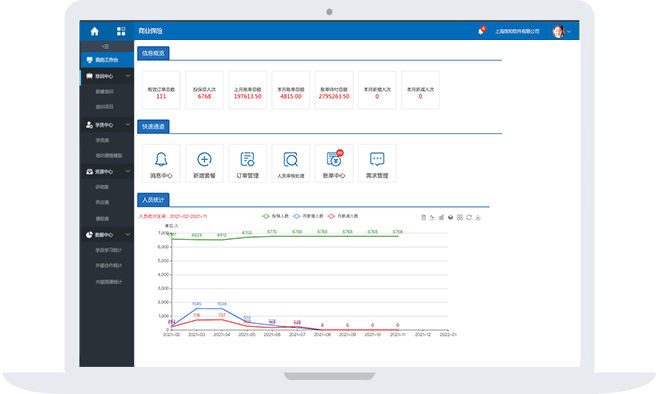Collapse the 培训中心 sidebar section chevron
This screenshot has height=394, width=660.
pos(128,76)
